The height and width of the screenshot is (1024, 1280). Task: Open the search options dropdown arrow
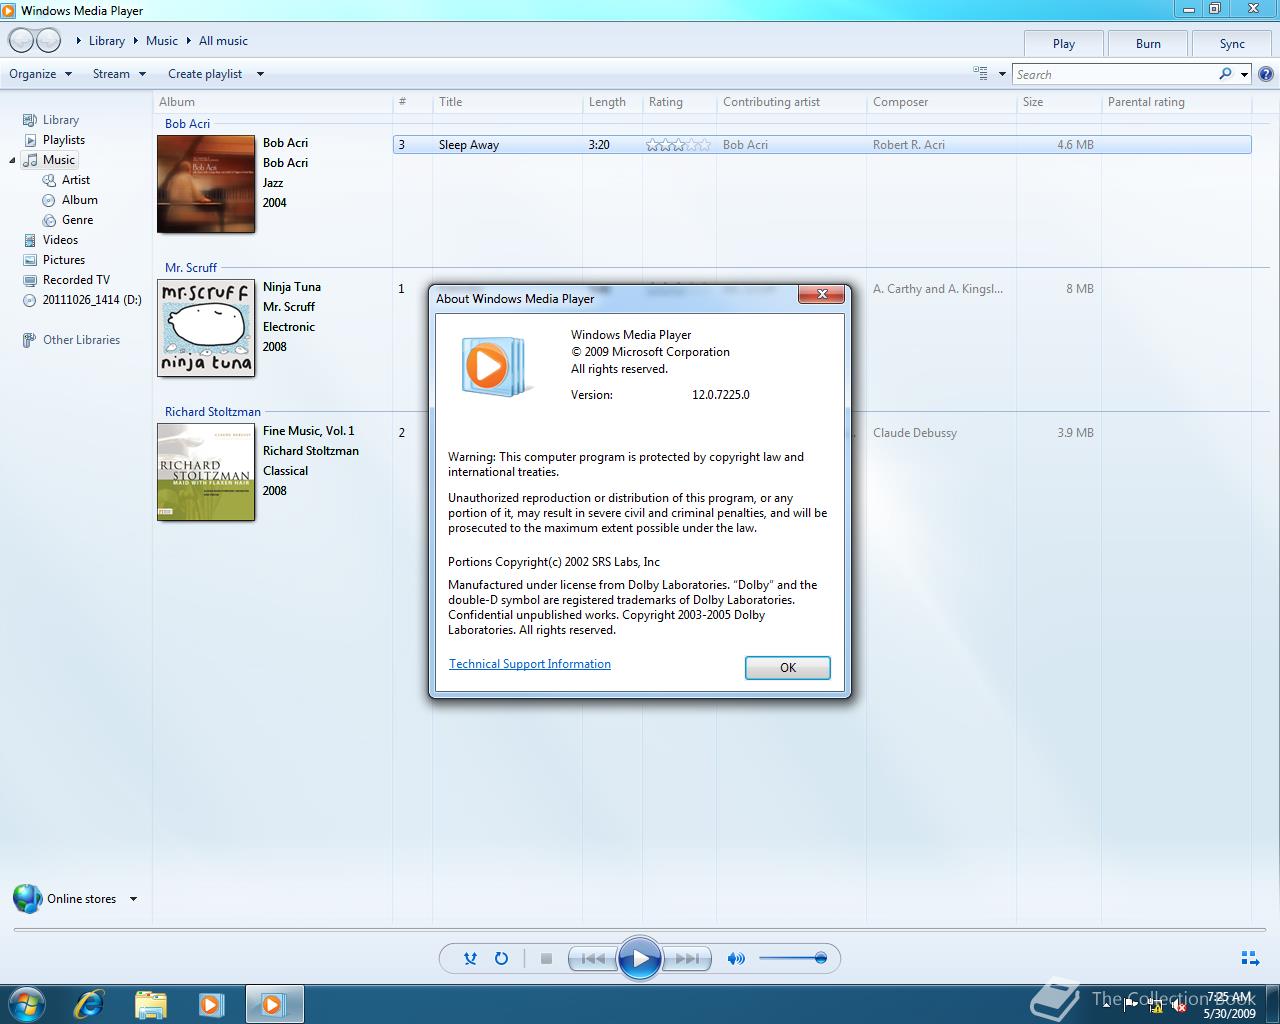(1244, 75)
